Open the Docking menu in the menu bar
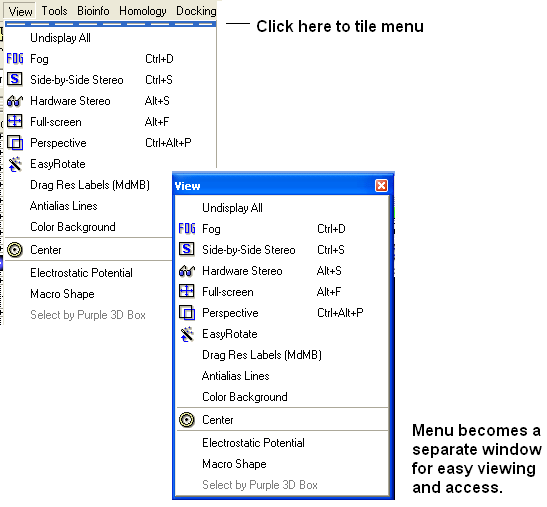This screenshot has width=547, height=507. 196,11
